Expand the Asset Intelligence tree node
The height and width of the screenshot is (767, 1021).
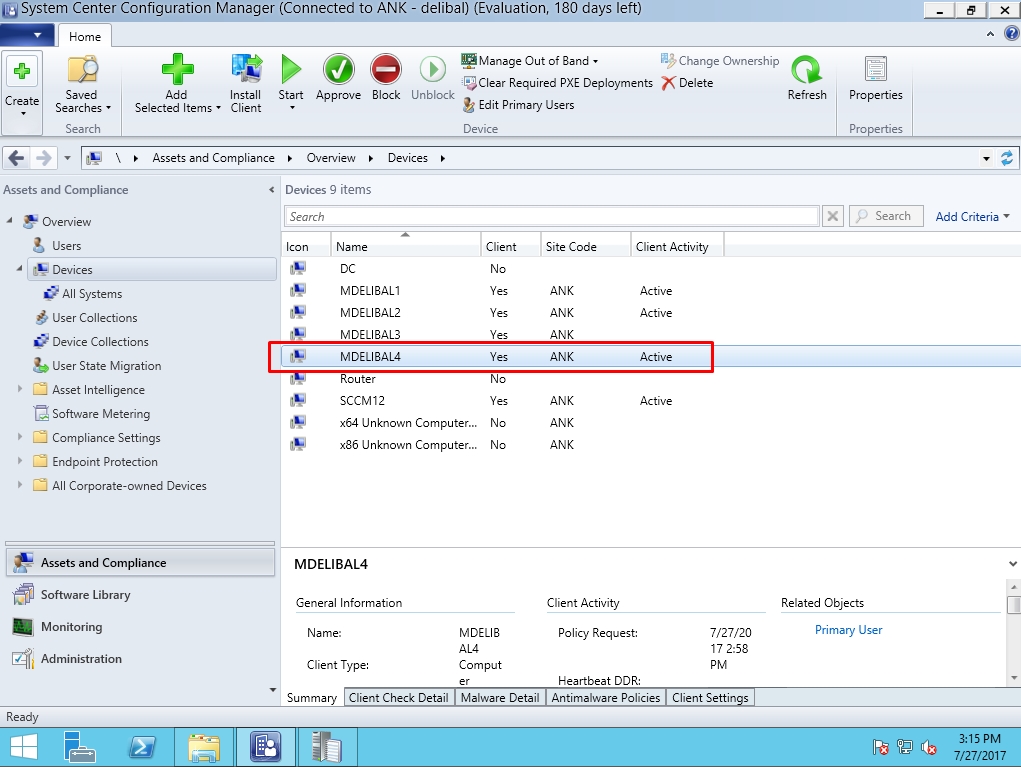click(x=20, y=389)
